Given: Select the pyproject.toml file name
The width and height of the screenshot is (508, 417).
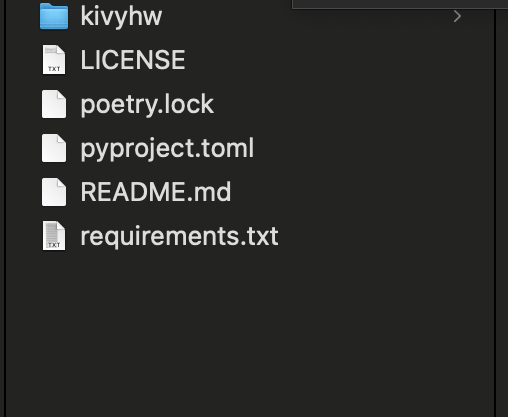Looking at the screenshot, I should click(167, 149).
